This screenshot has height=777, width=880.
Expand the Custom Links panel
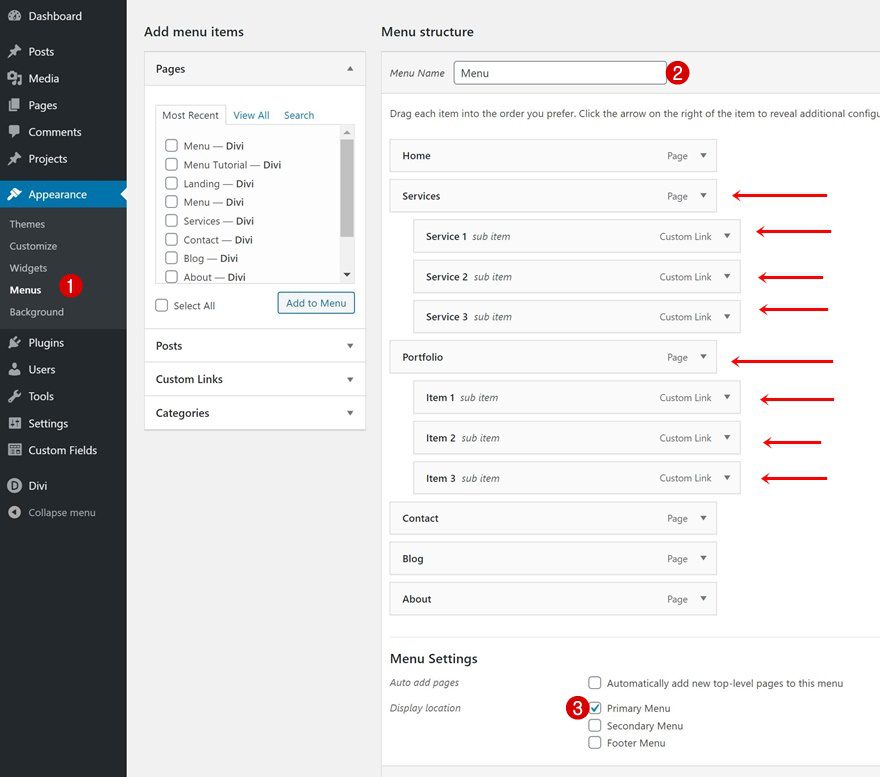pos(348,378)
